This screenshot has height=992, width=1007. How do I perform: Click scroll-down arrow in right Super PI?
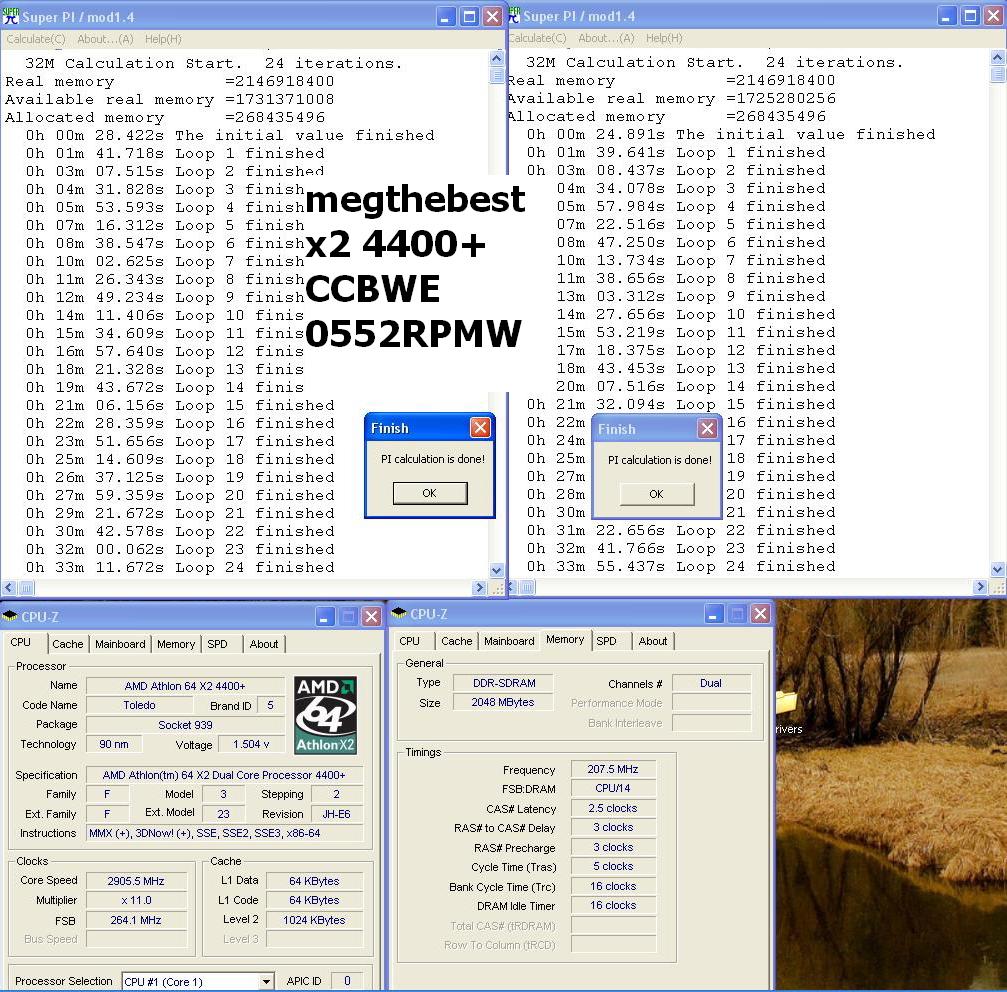pyautogui.click(x=997, y=570)
